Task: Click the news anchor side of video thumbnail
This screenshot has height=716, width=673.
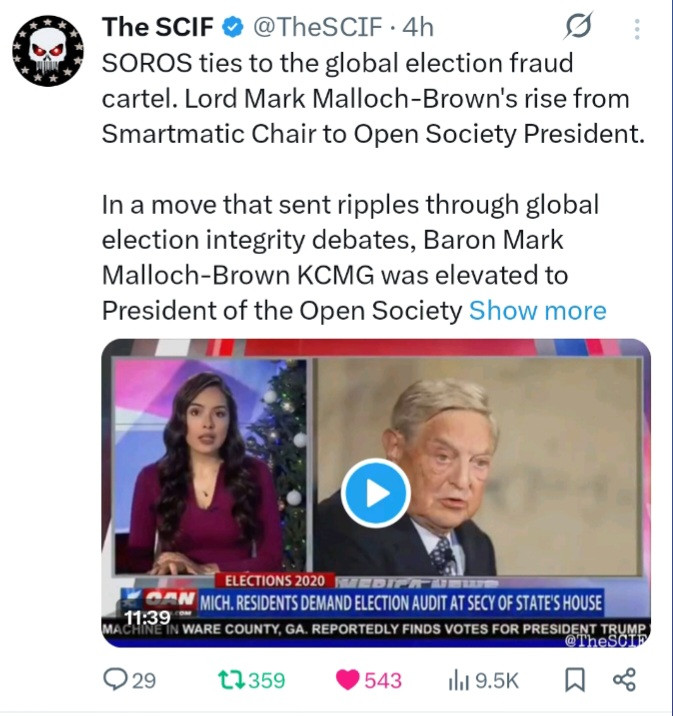Action: coord(210,466)
